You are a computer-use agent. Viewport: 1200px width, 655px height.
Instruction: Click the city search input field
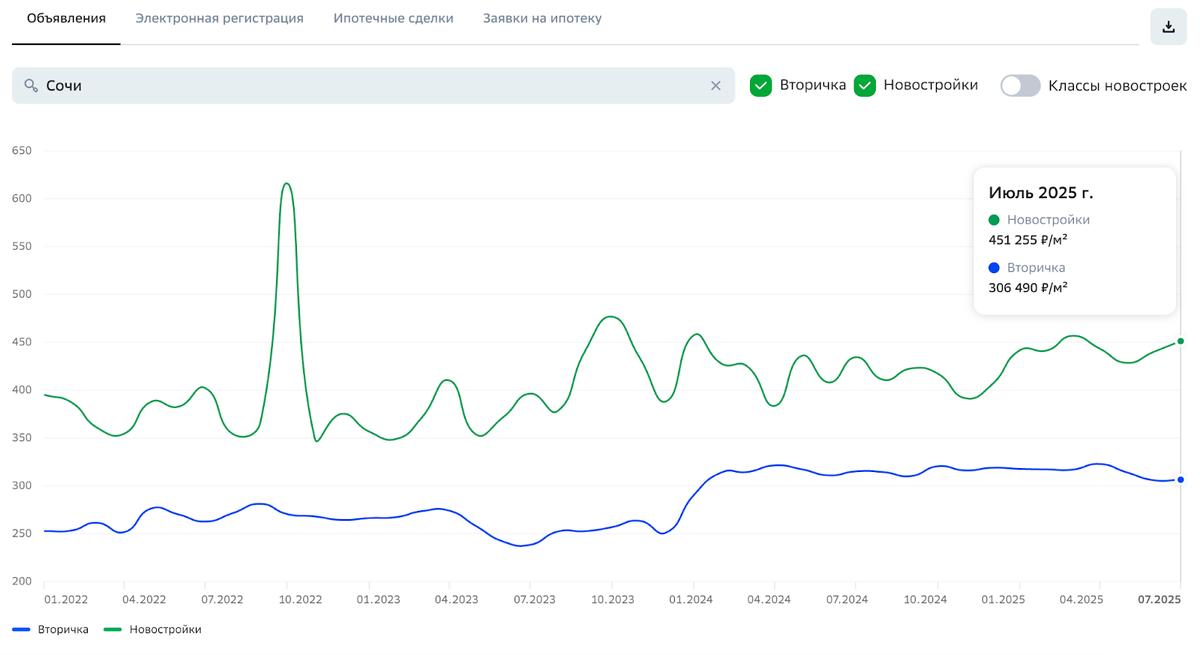tap(370, 86)
